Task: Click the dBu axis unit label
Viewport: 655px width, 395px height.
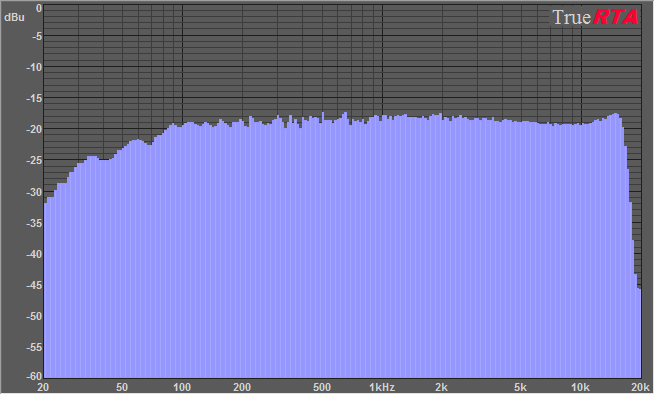Action: tap(14, 18)
